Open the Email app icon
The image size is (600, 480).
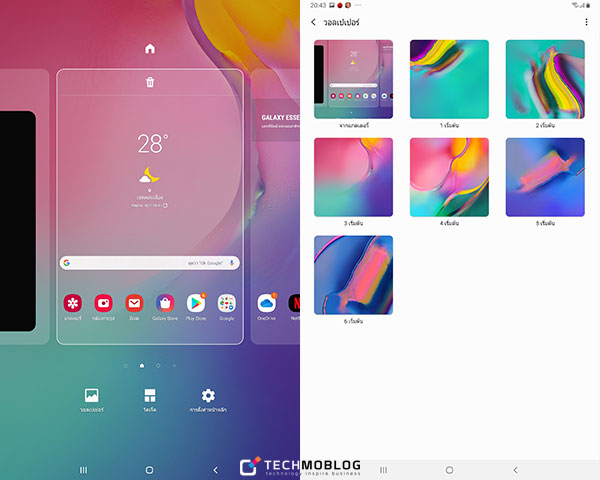(x=134, y=304)
